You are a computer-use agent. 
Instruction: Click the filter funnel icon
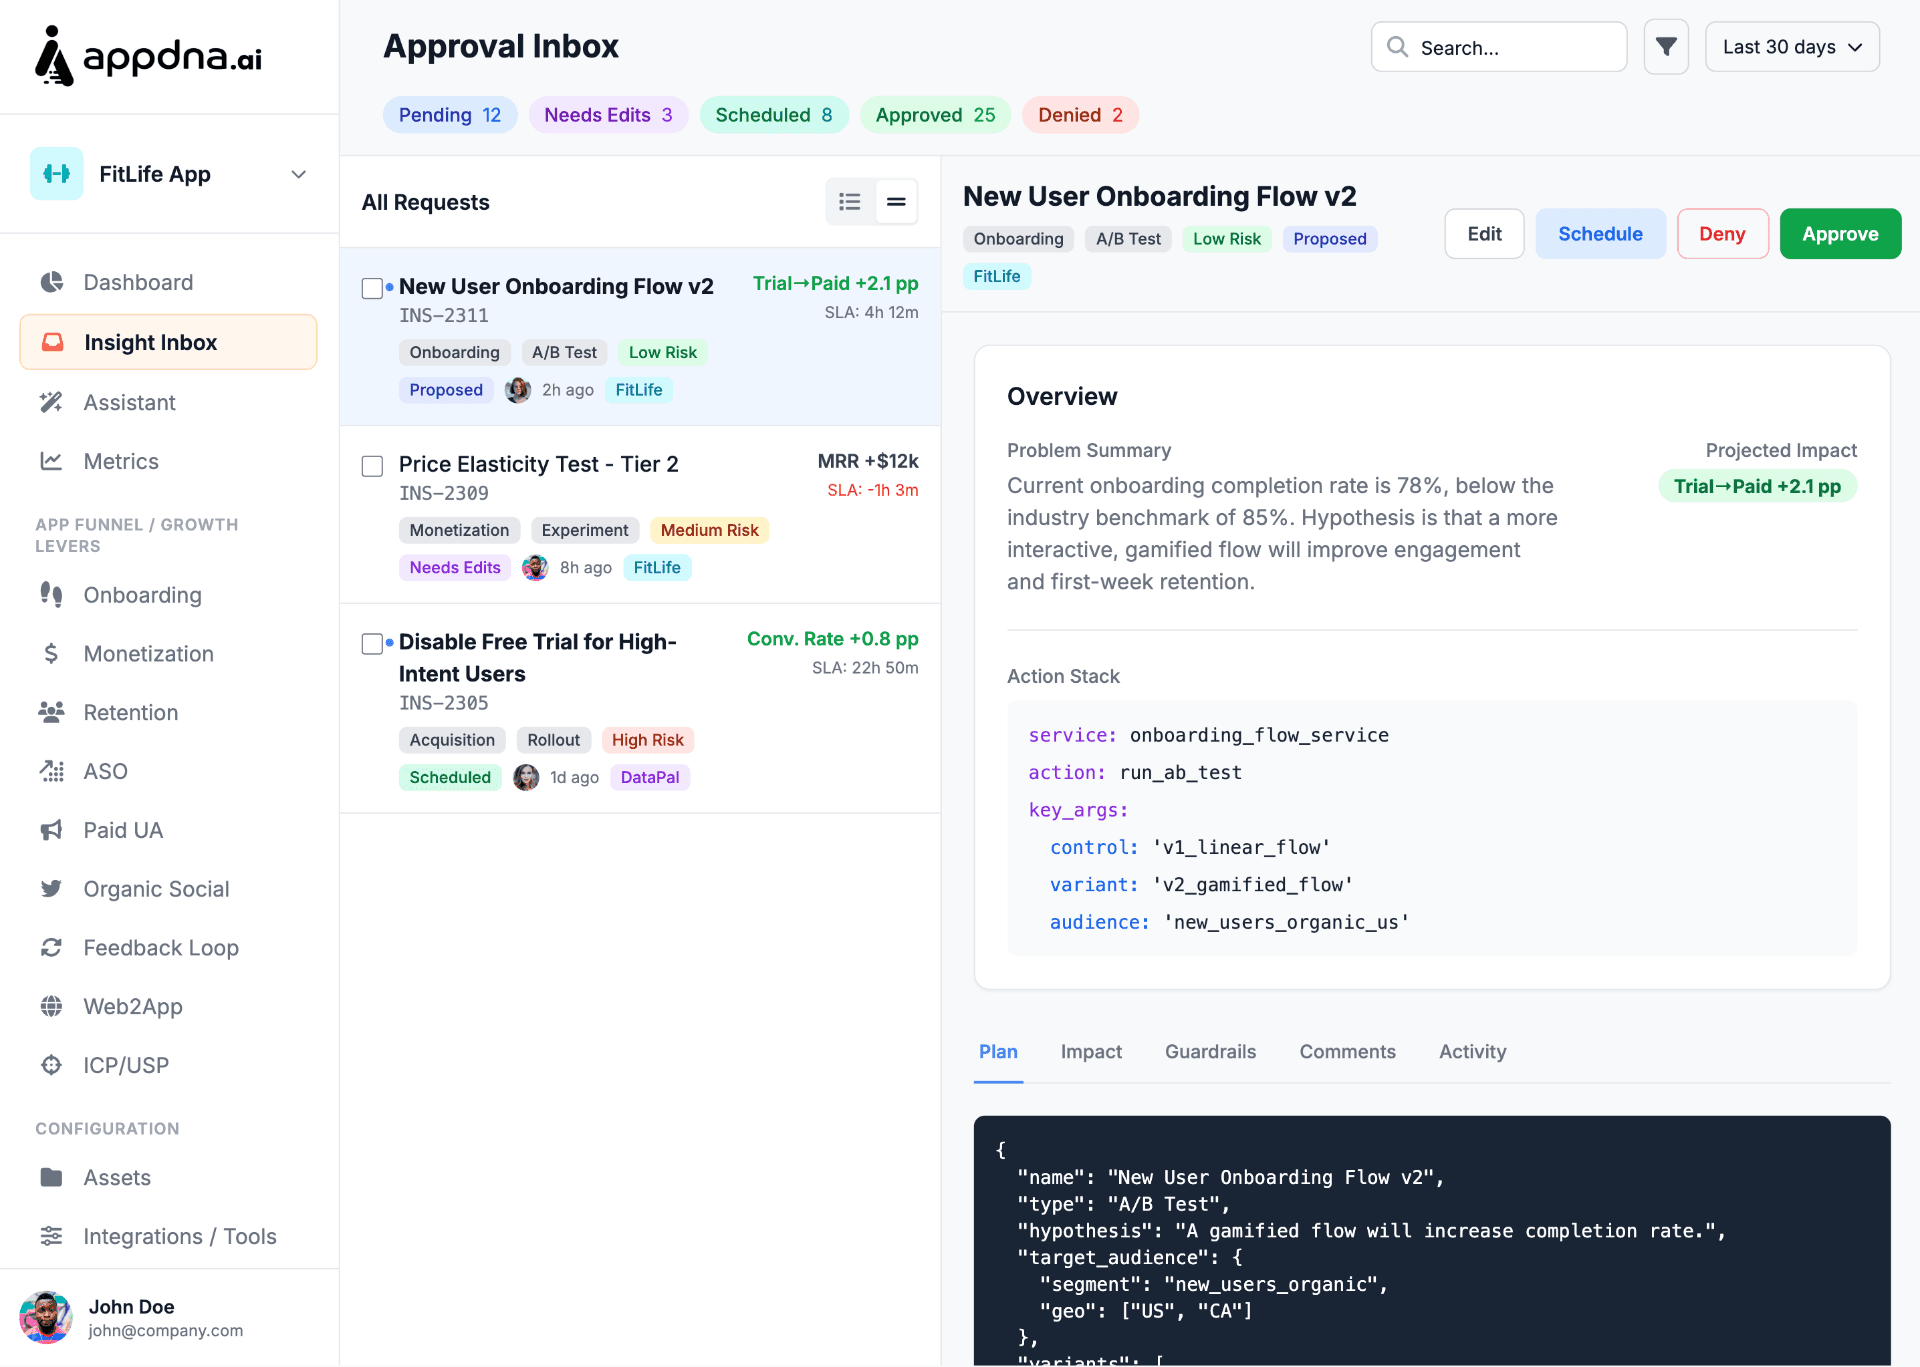[1665, 47]
